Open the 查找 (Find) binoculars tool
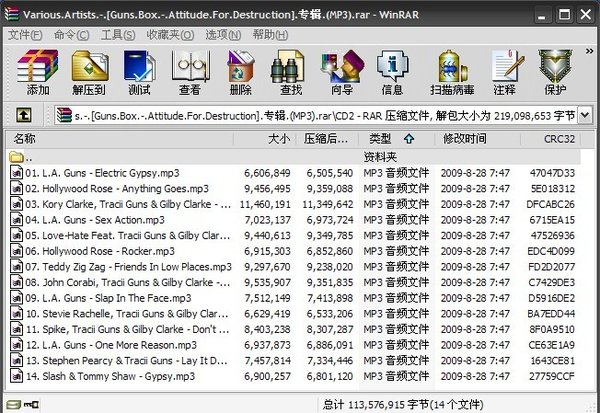Screen dimensions: 600x413 click(x=291, y=72)
